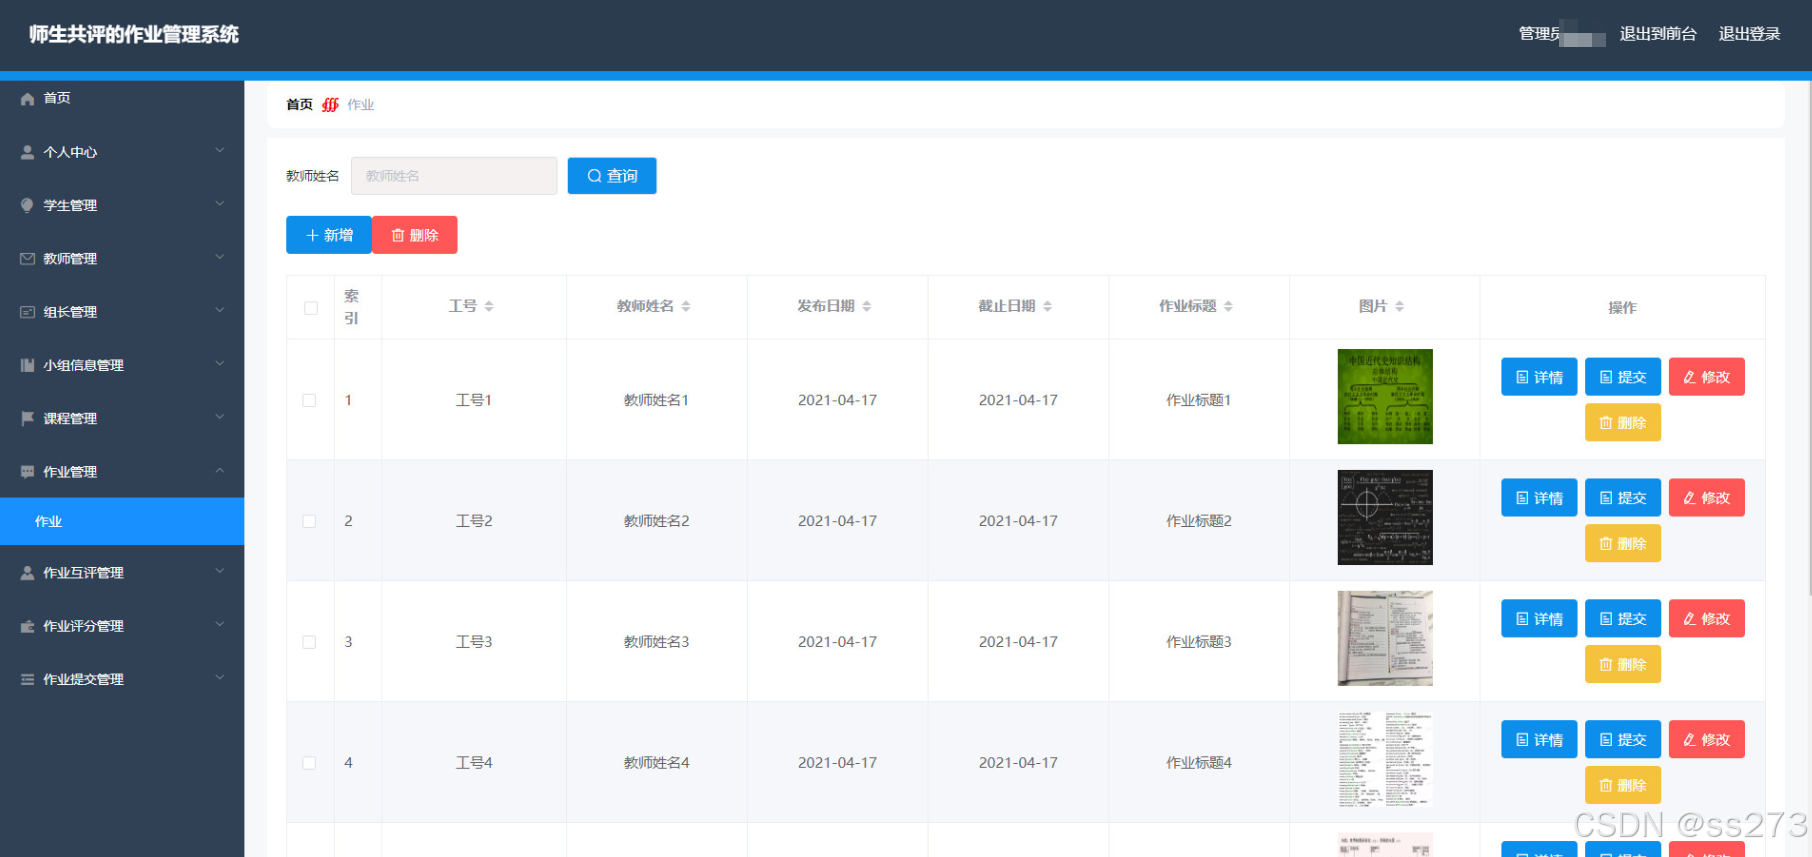Click 提交 for 作业标题1 row
This screenshot has height=857, width=1812.
[x=1623, y=377]
